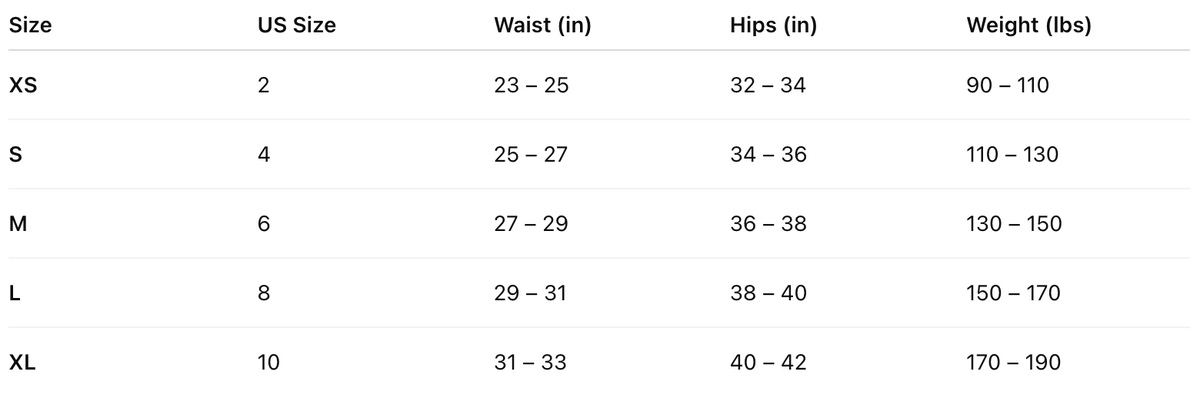Click the Weight (lbs) column header
This screenshot has height=405, width=1200.
(1028, 26)
